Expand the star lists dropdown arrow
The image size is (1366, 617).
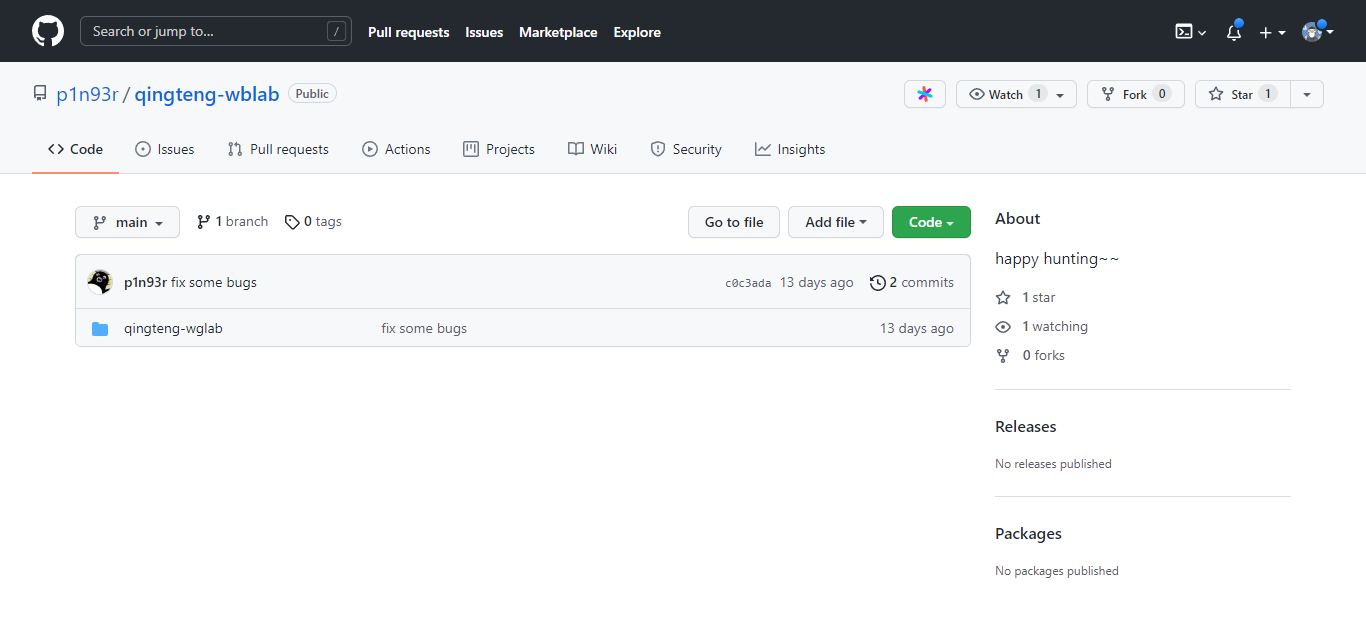click(1307, 94)
